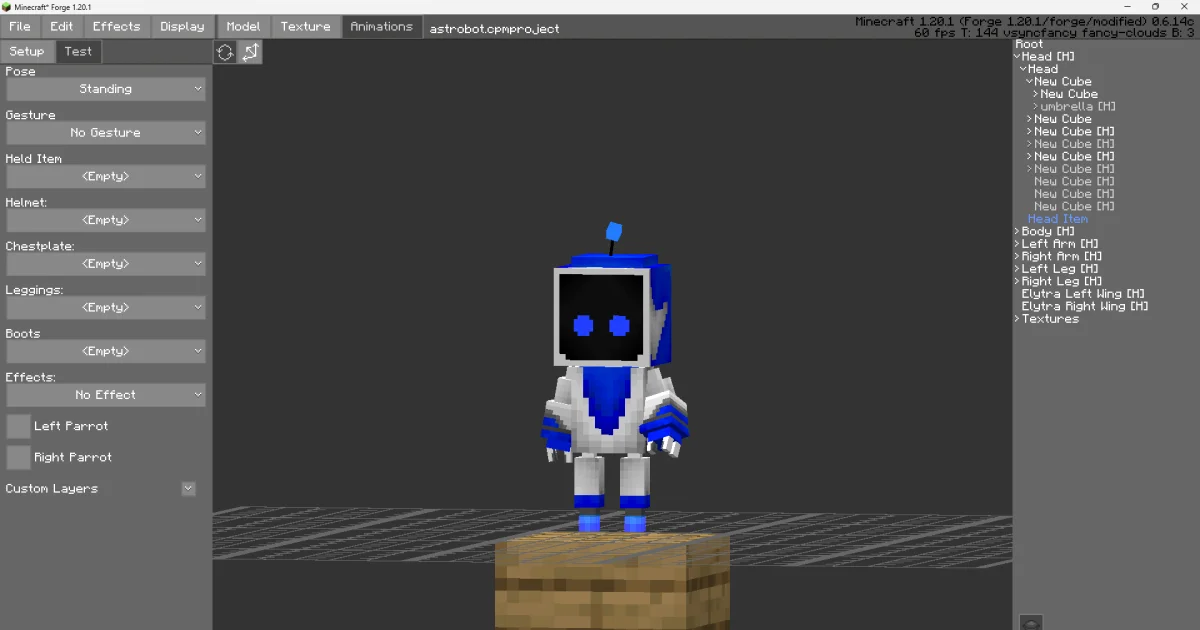Image resolution: width=1200 pixels, height=630 pixels.
Task: Switch to the Test tab
Action: point(78,51)
